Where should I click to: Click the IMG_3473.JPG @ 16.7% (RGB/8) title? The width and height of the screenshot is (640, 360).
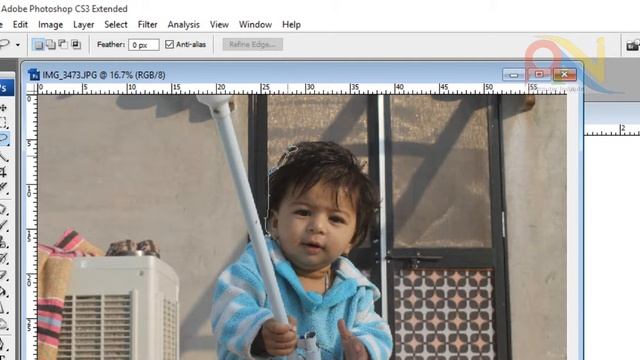[x=104, y=75]
